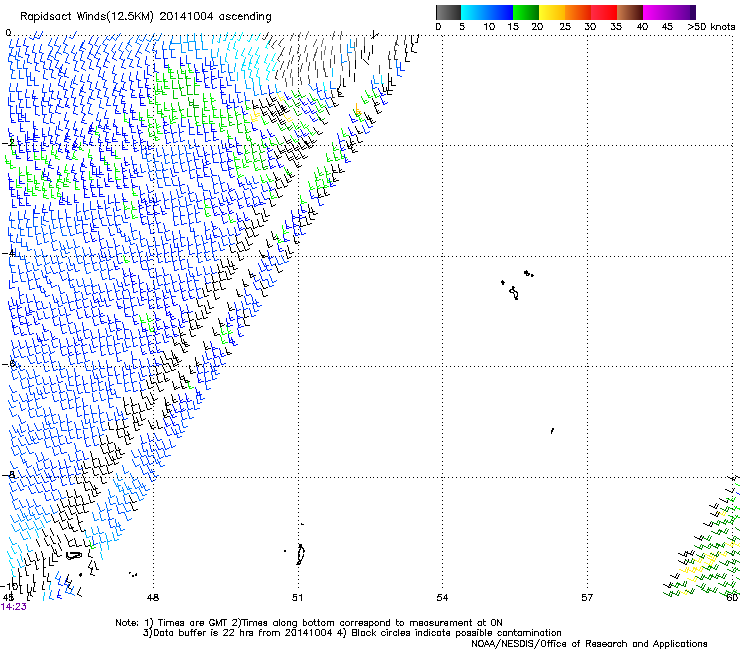Click the orange wind barb near 52.2E 1.4S

click(357, 111)
